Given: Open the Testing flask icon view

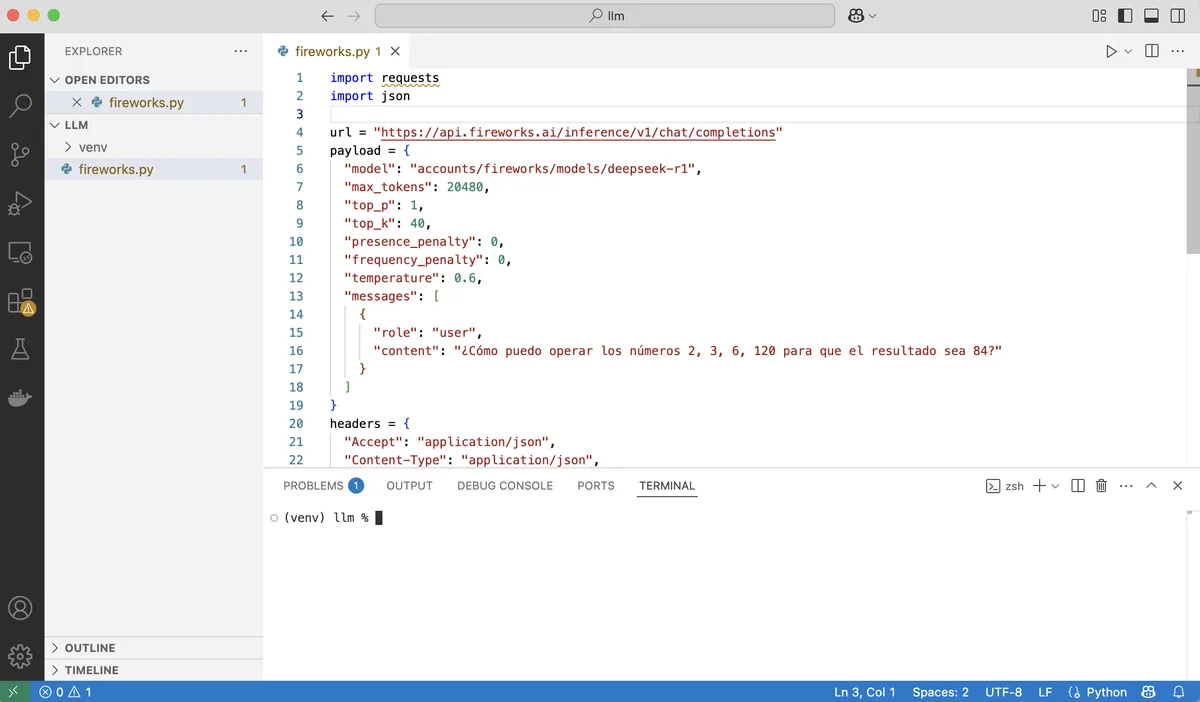Looking at the screenshot, I should pos(21,349).
